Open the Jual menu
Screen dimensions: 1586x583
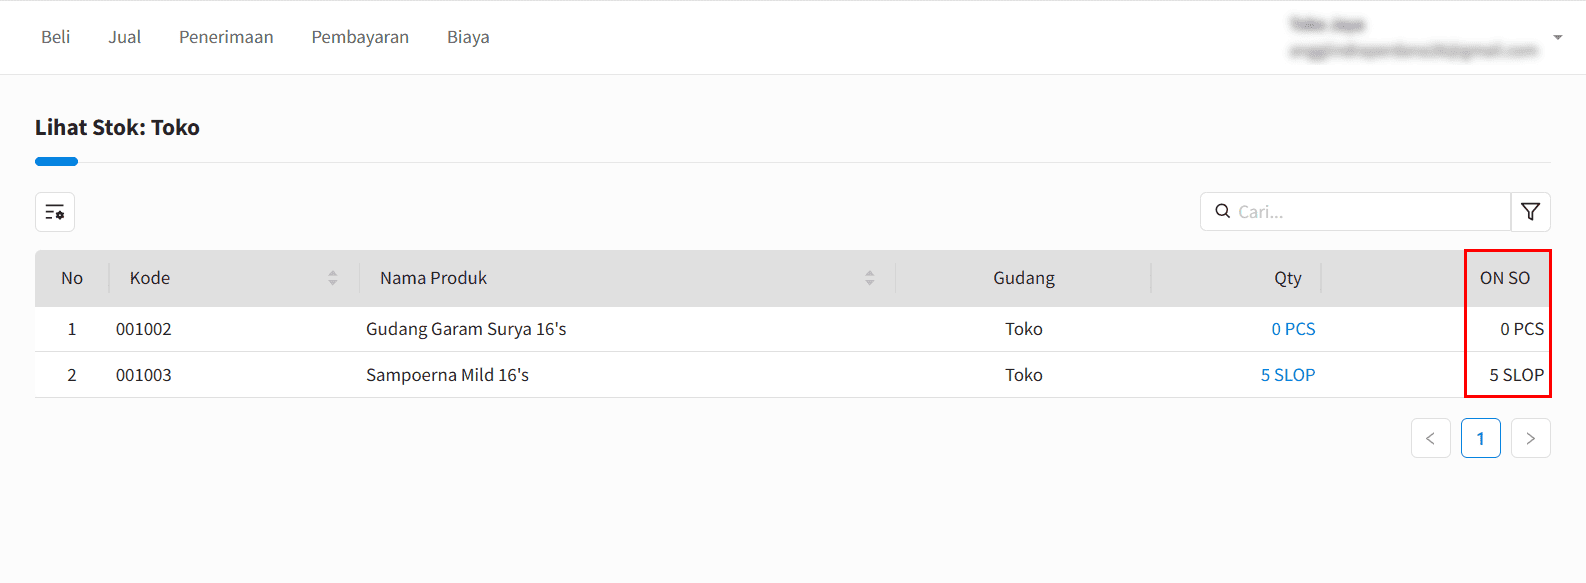(x=125, y=37)
